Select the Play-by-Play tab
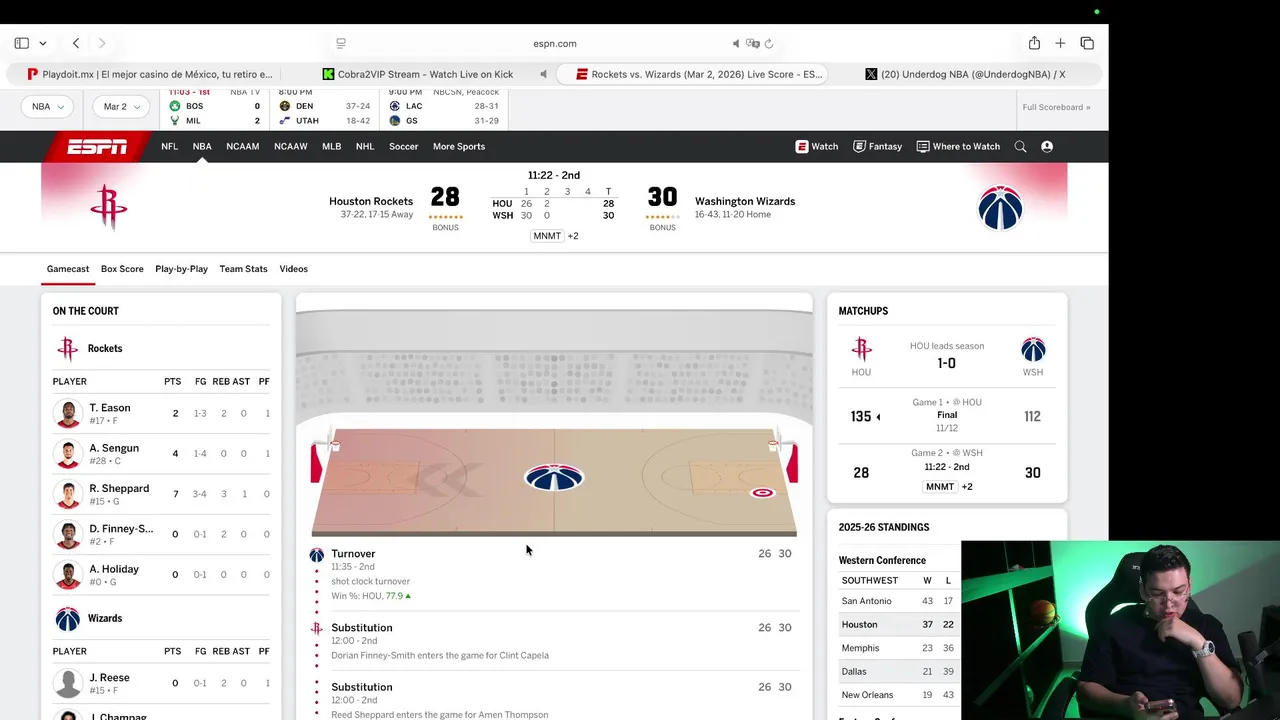1280x720 pixels. 181,269
